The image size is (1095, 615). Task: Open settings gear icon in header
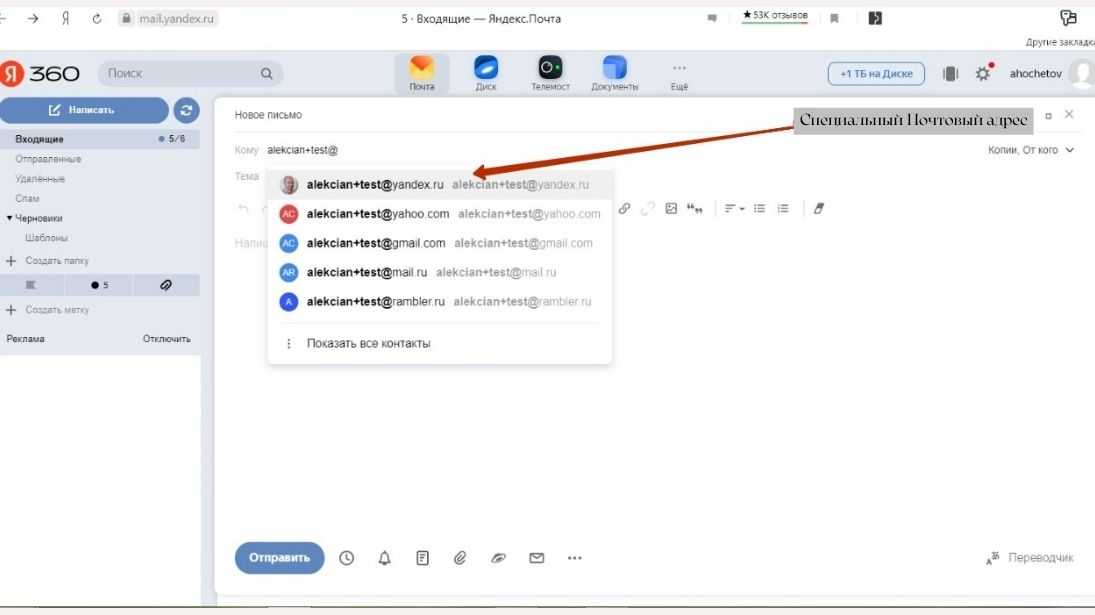tap(984, 74)
